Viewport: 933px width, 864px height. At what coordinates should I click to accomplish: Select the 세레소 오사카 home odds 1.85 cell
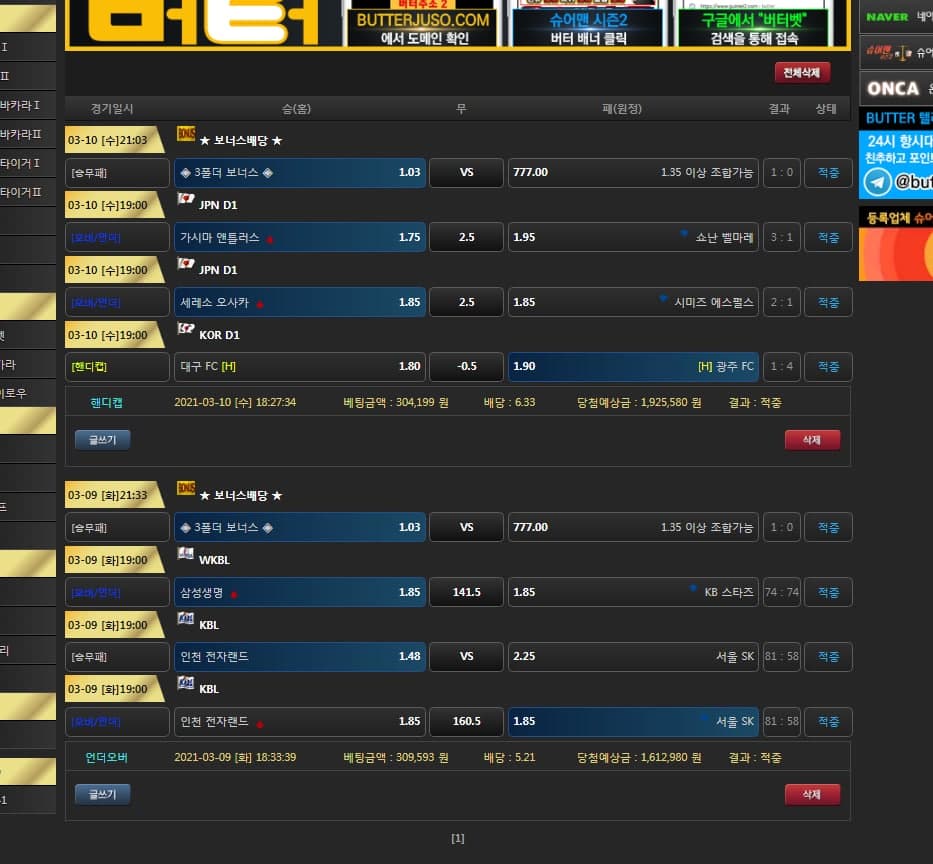(x=299, y=302)
